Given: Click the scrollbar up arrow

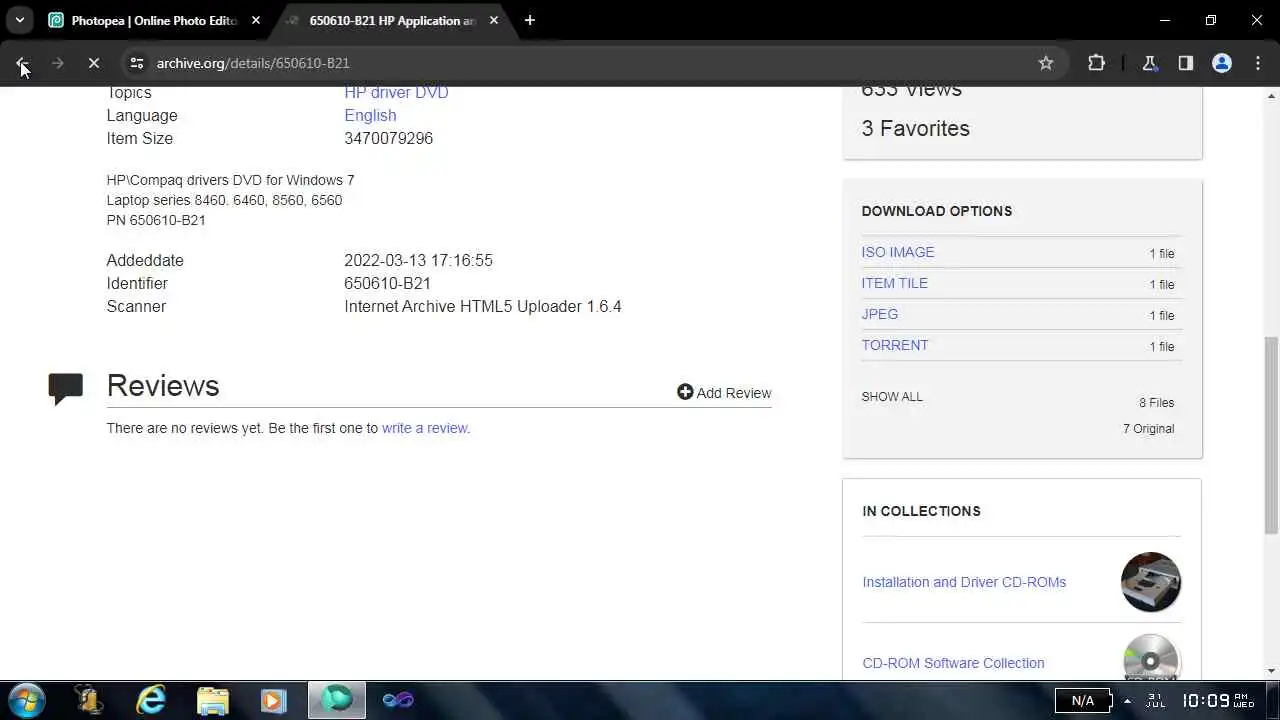Looking at the screenshot, I should 1272,95.
